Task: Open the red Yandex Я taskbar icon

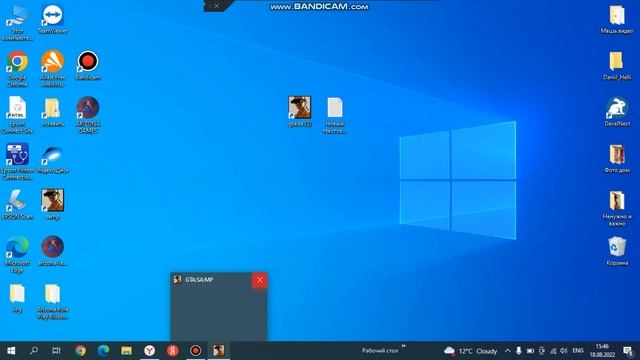Action: 172,351
